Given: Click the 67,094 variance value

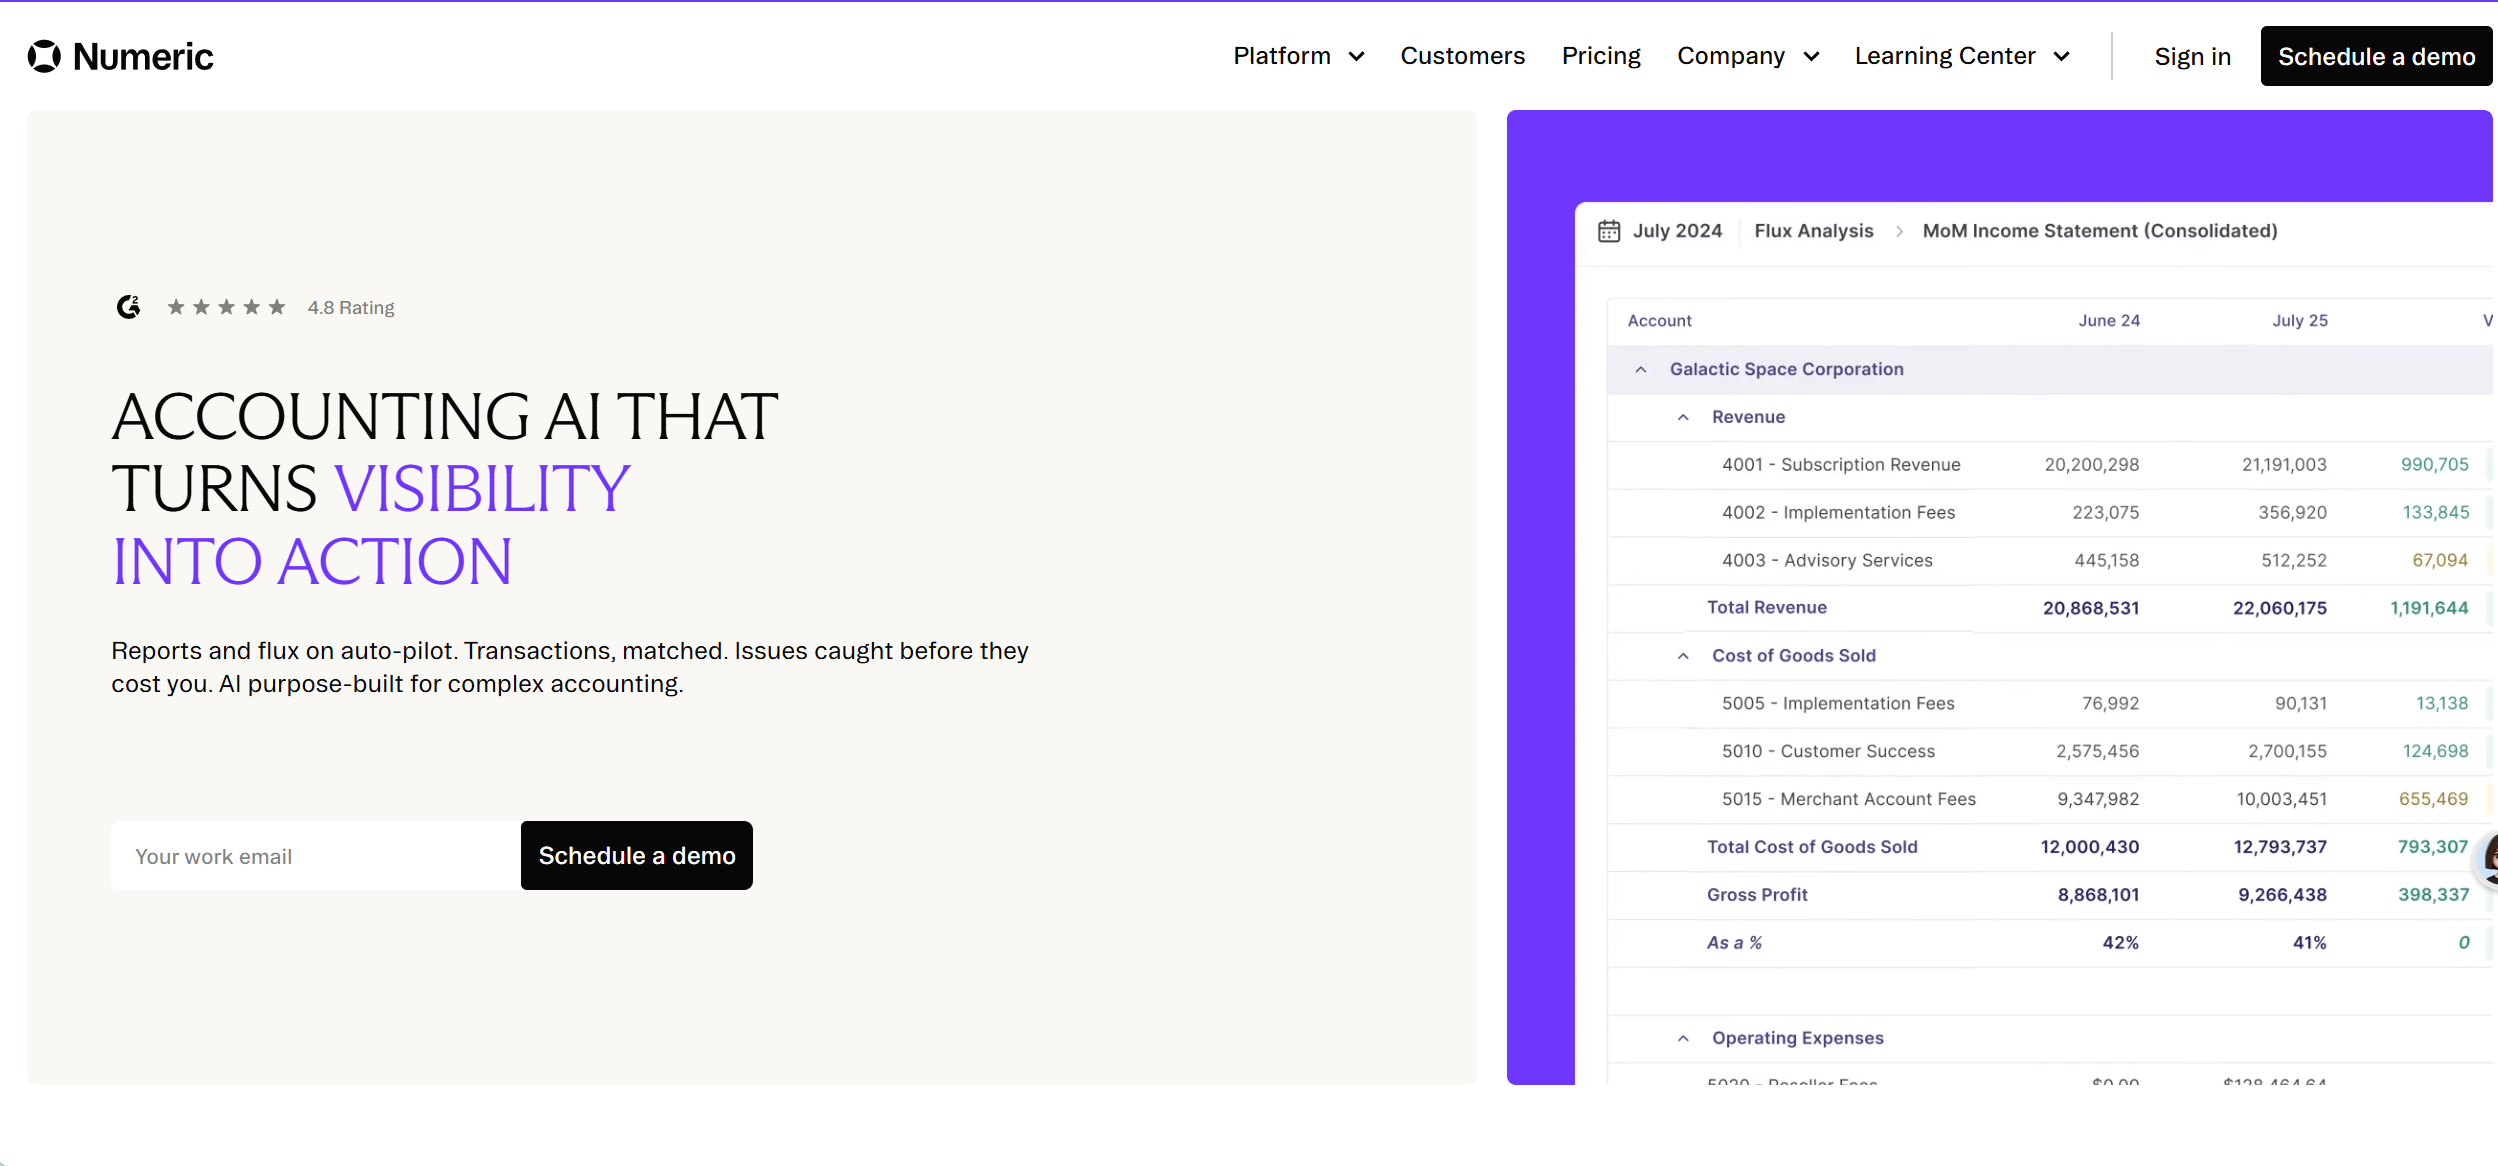Looking at the screenshot, I should tap(2440, 561).
